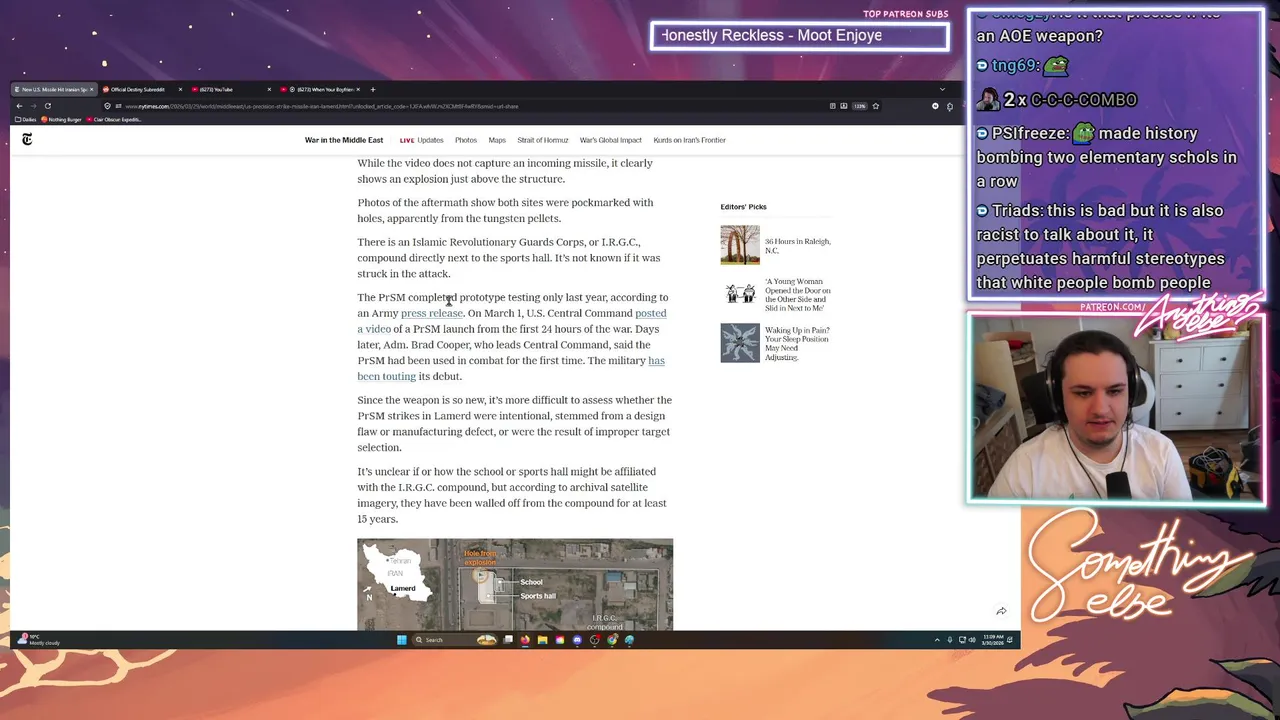Screen dimensions: 1280x720
Task: Follow the 'press release' link
Action: [432, 313]
